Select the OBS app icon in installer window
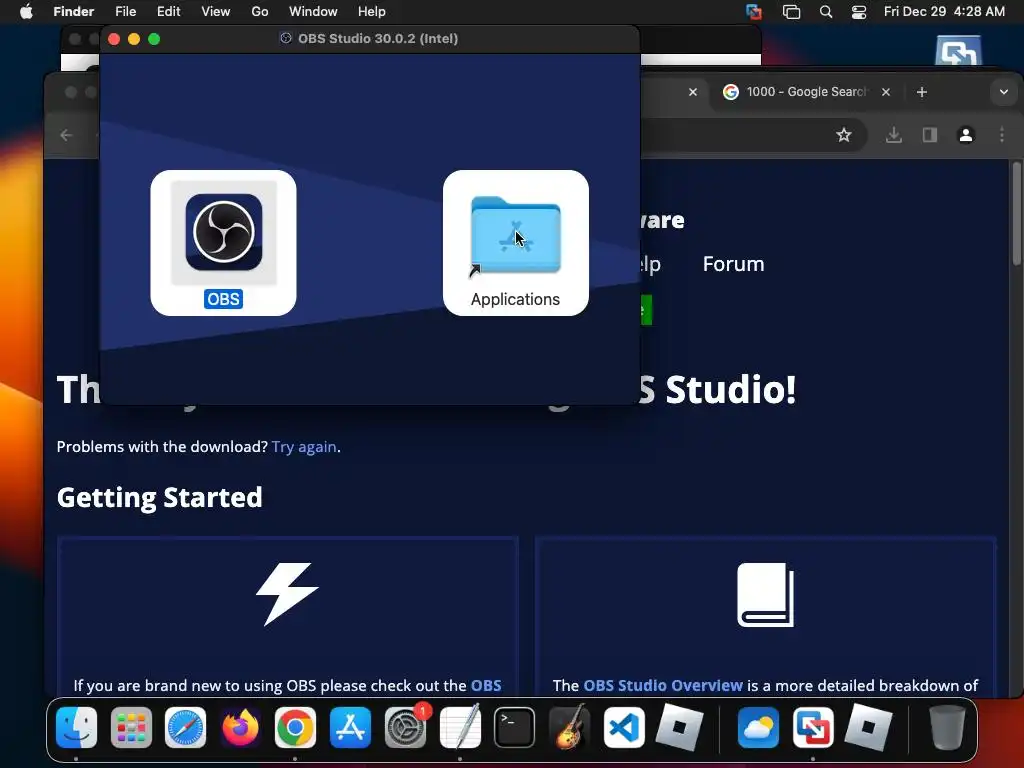 223,232
